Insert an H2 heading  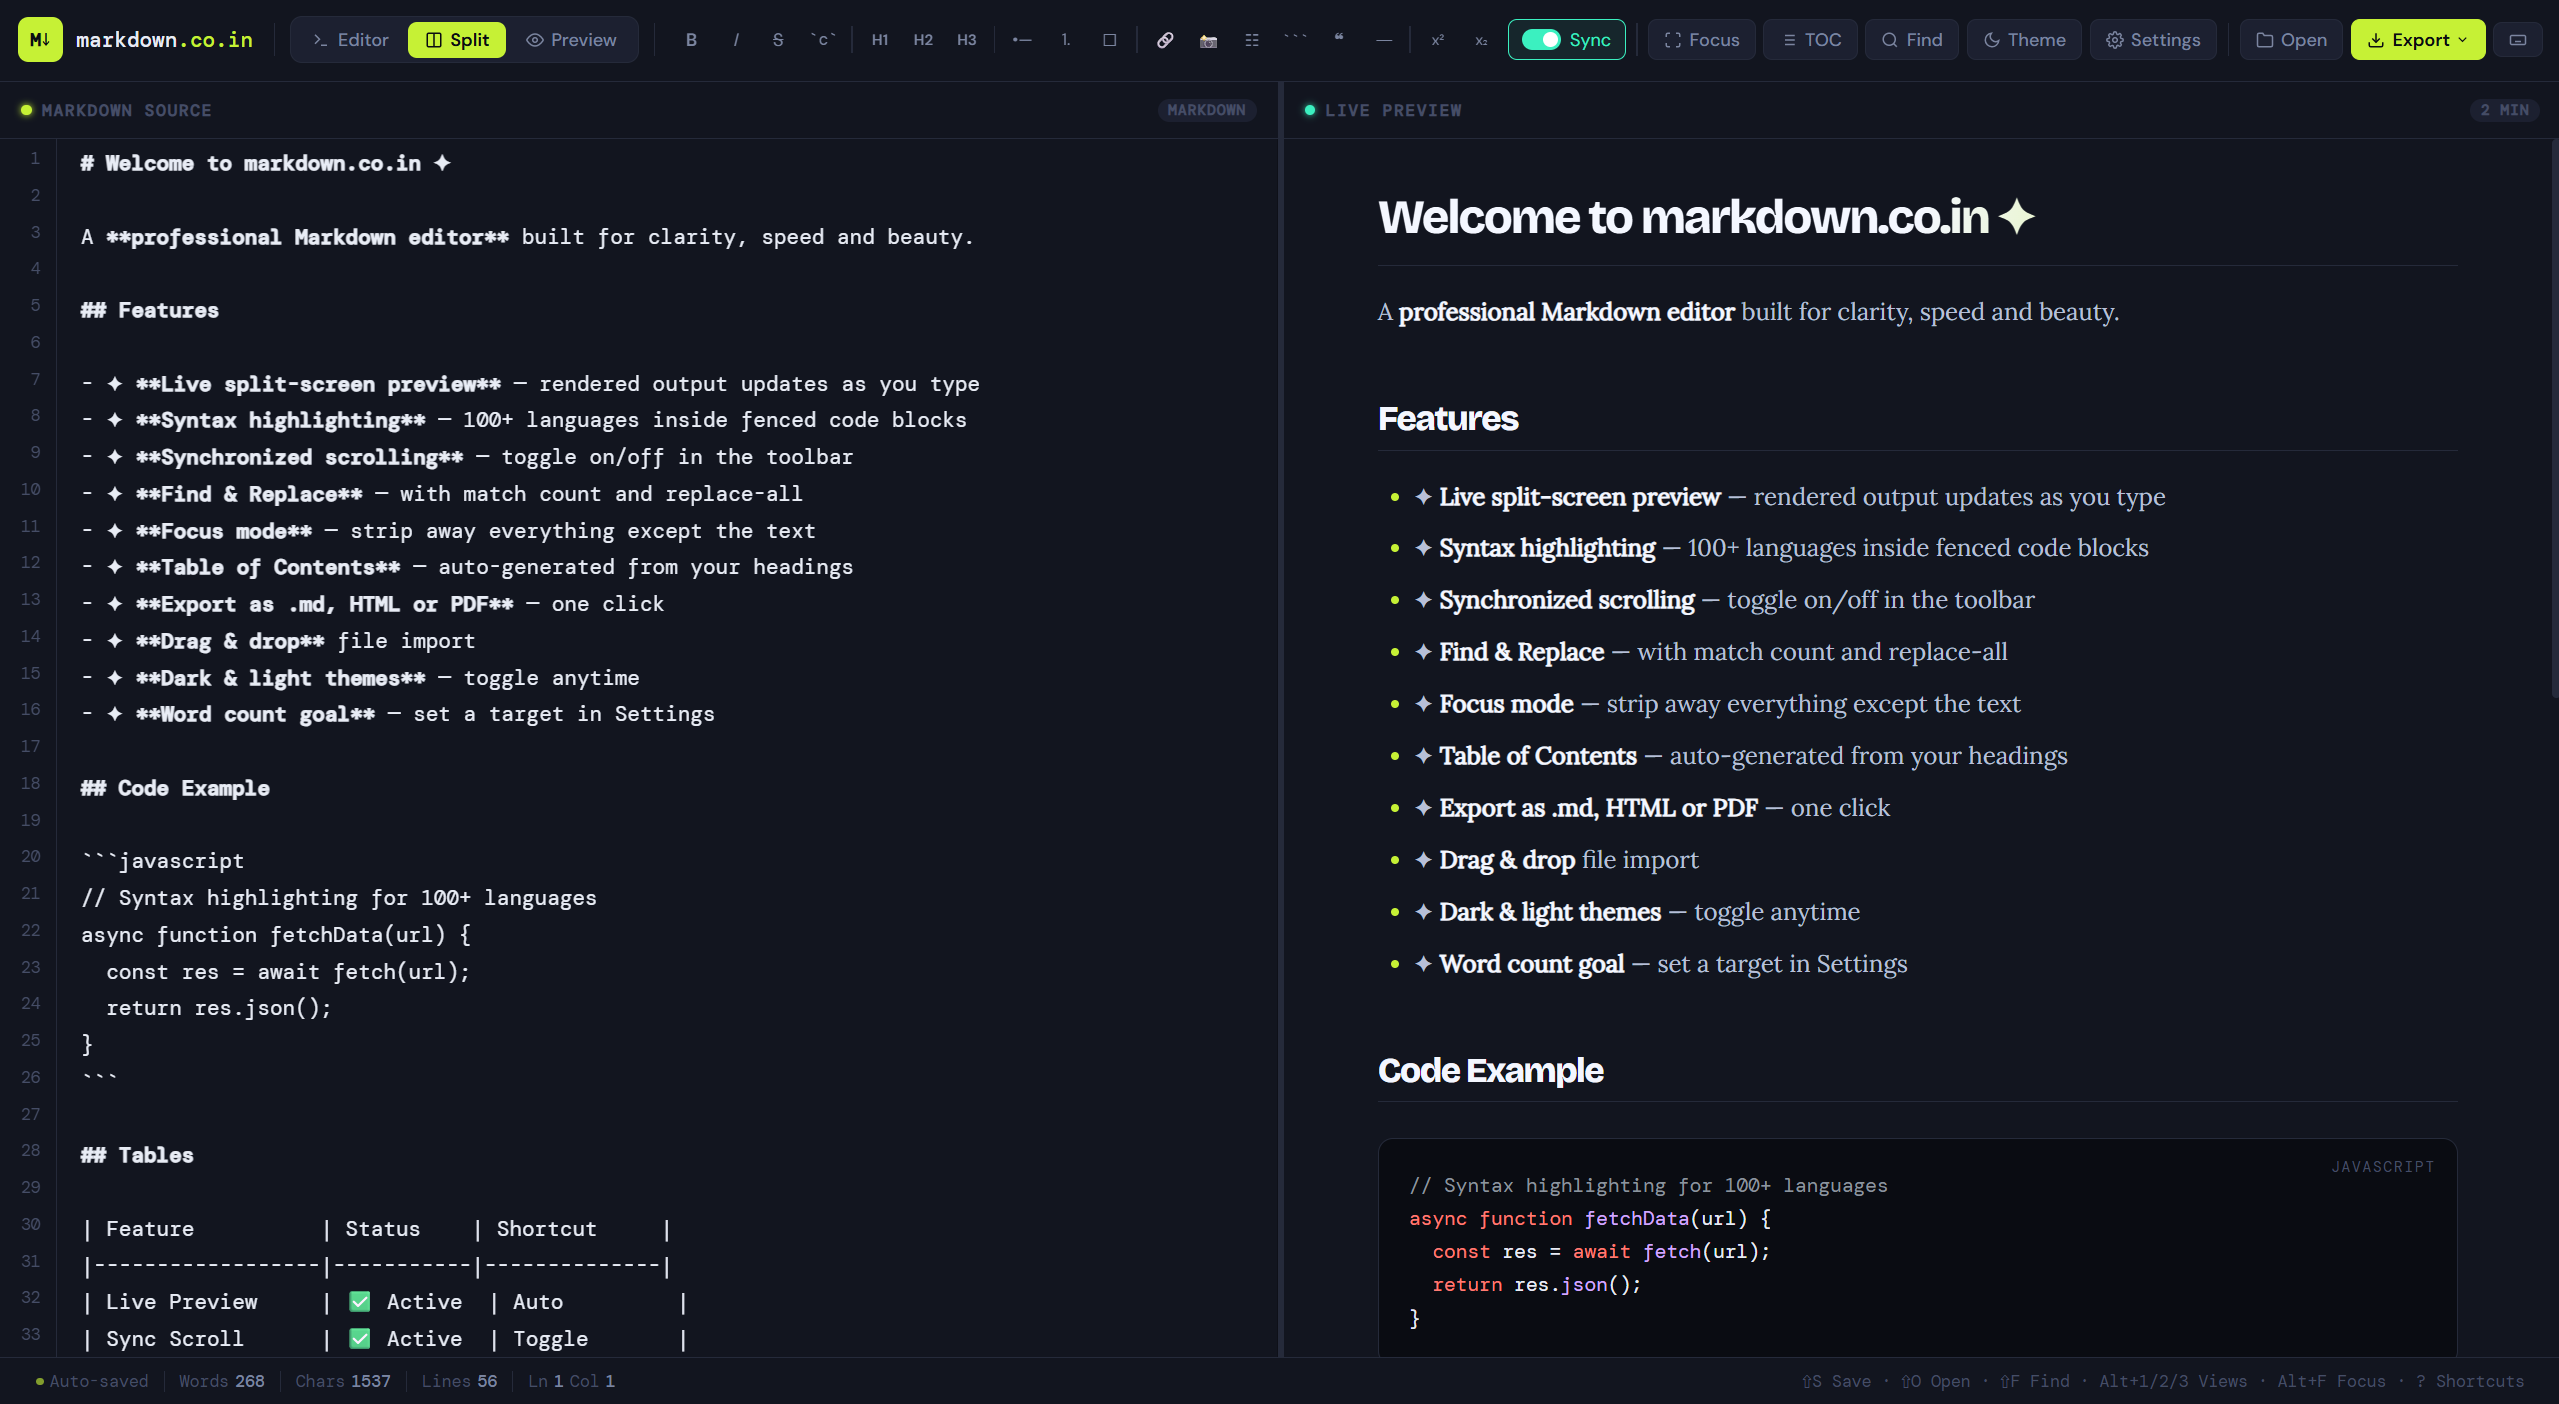point(923,40)
